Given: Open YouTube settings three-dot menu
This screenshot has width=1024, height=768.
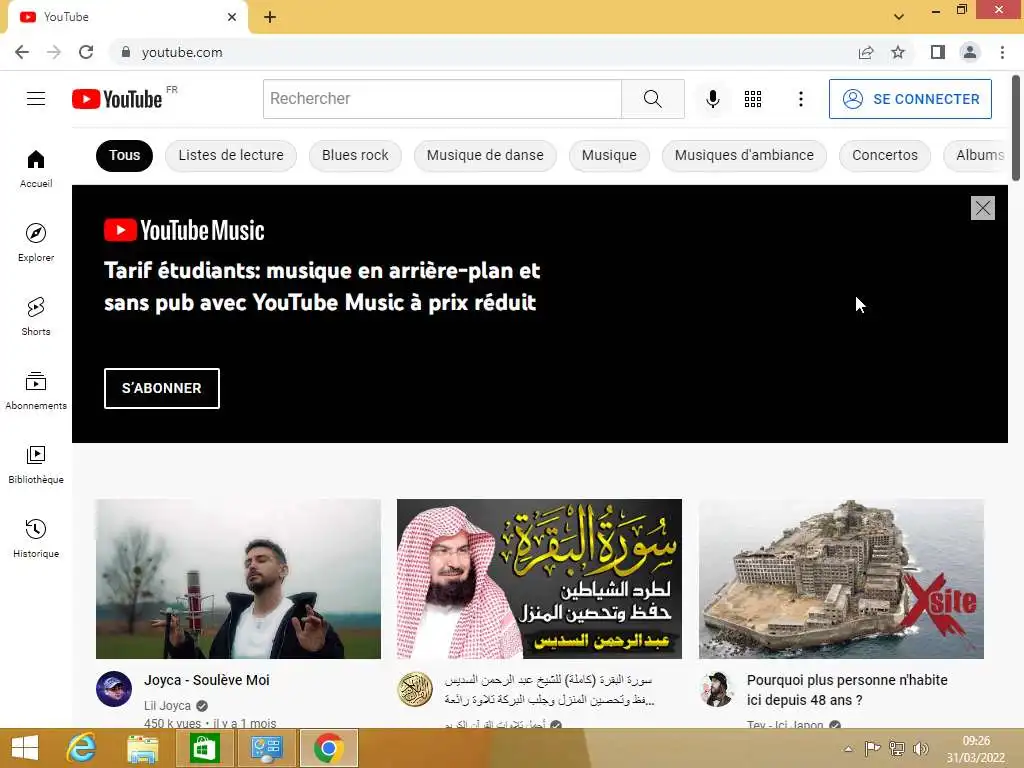Looking at the screenshot, I should click(x=801, y=99).
